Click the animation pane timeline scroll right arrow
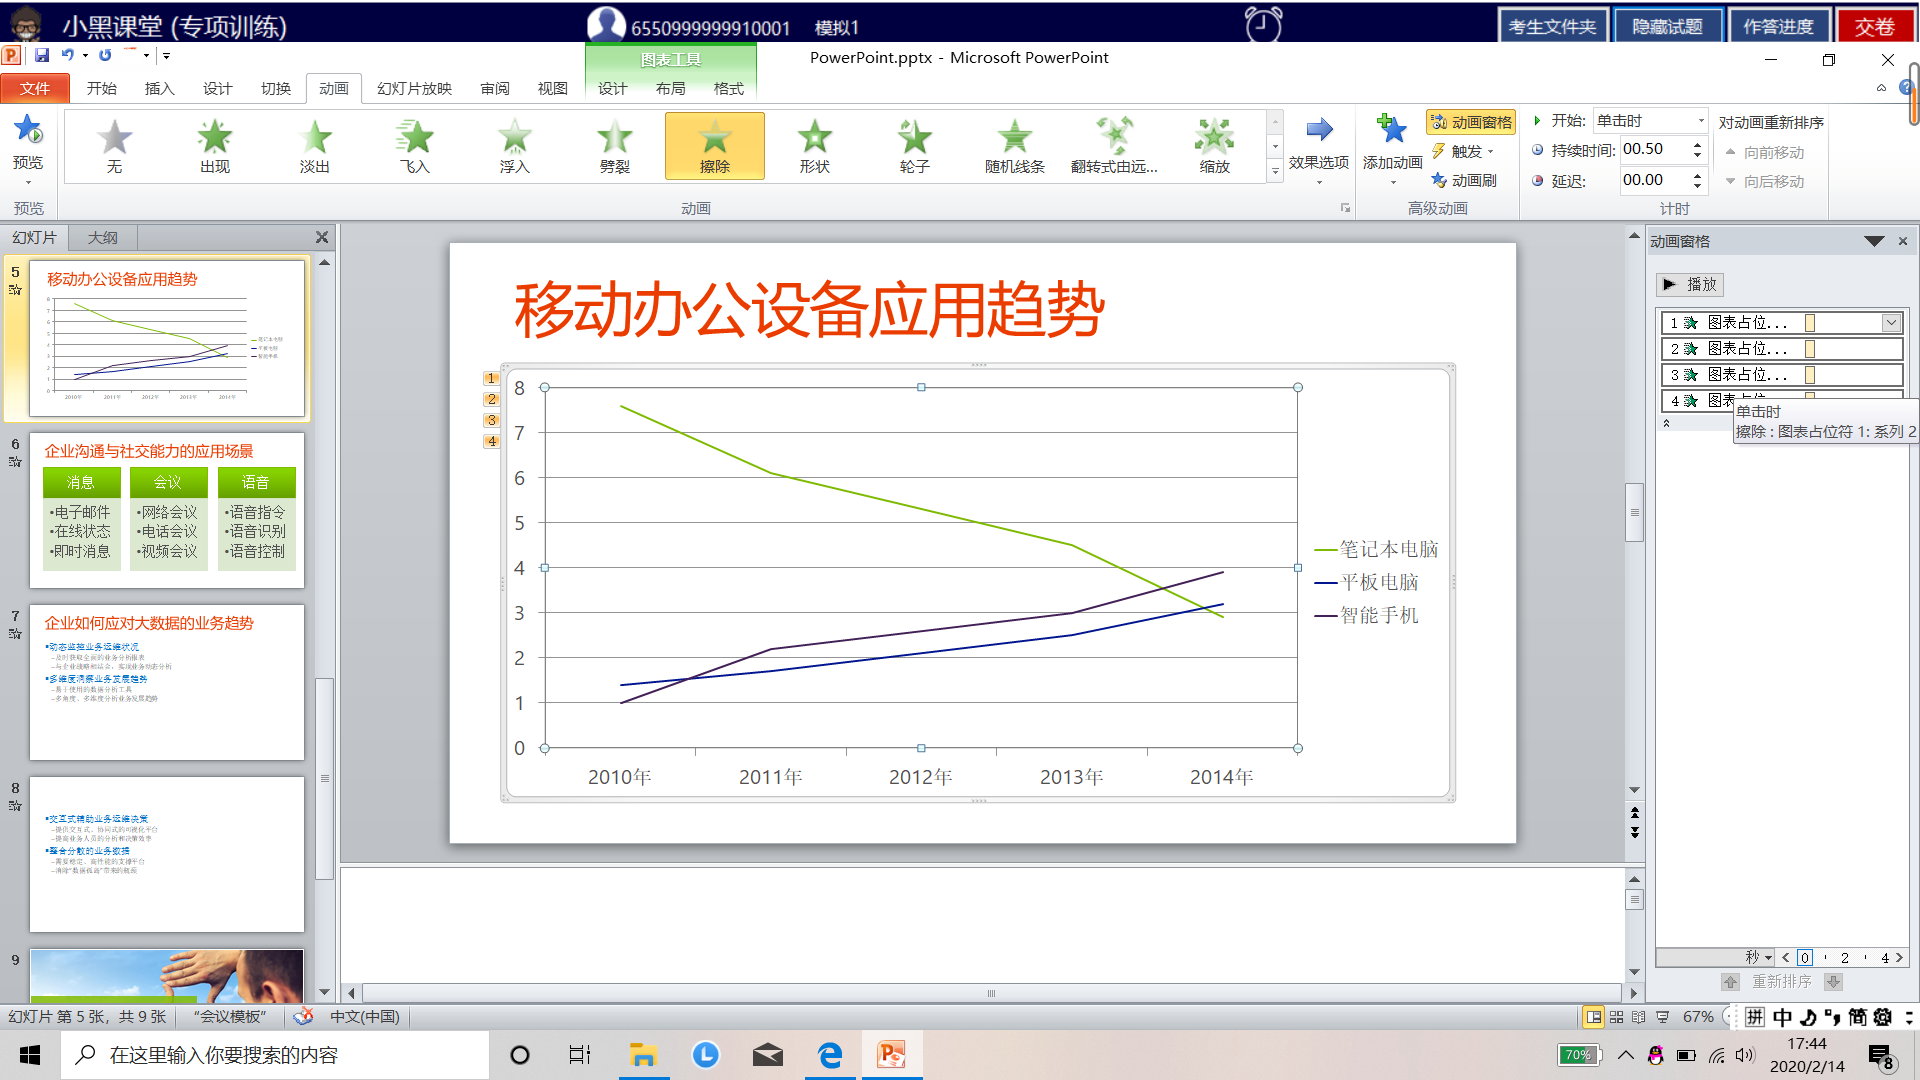This screenshot has height=1080, width=1920. pyautogui.click(x=1898, y=957)
